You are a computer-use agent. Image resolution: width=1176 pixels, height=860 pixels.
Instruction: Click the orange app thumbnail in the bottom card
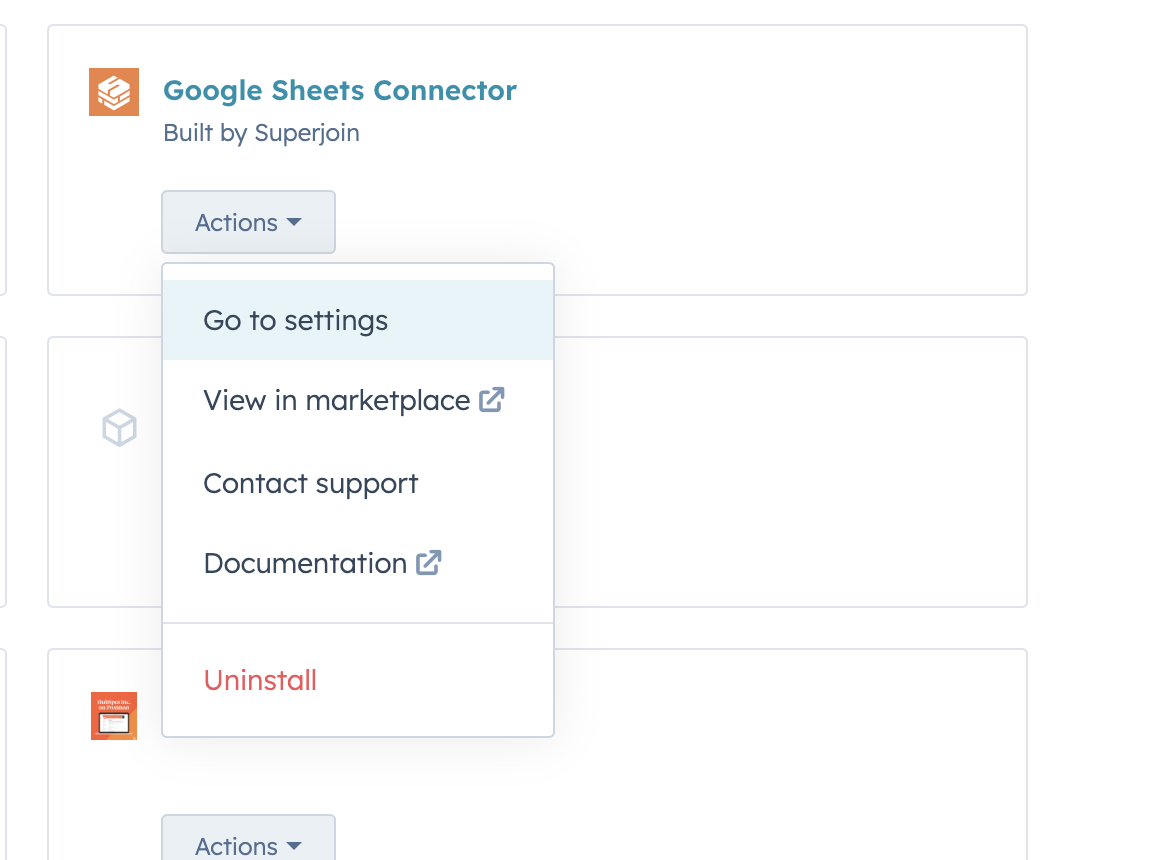coord(114,716)
